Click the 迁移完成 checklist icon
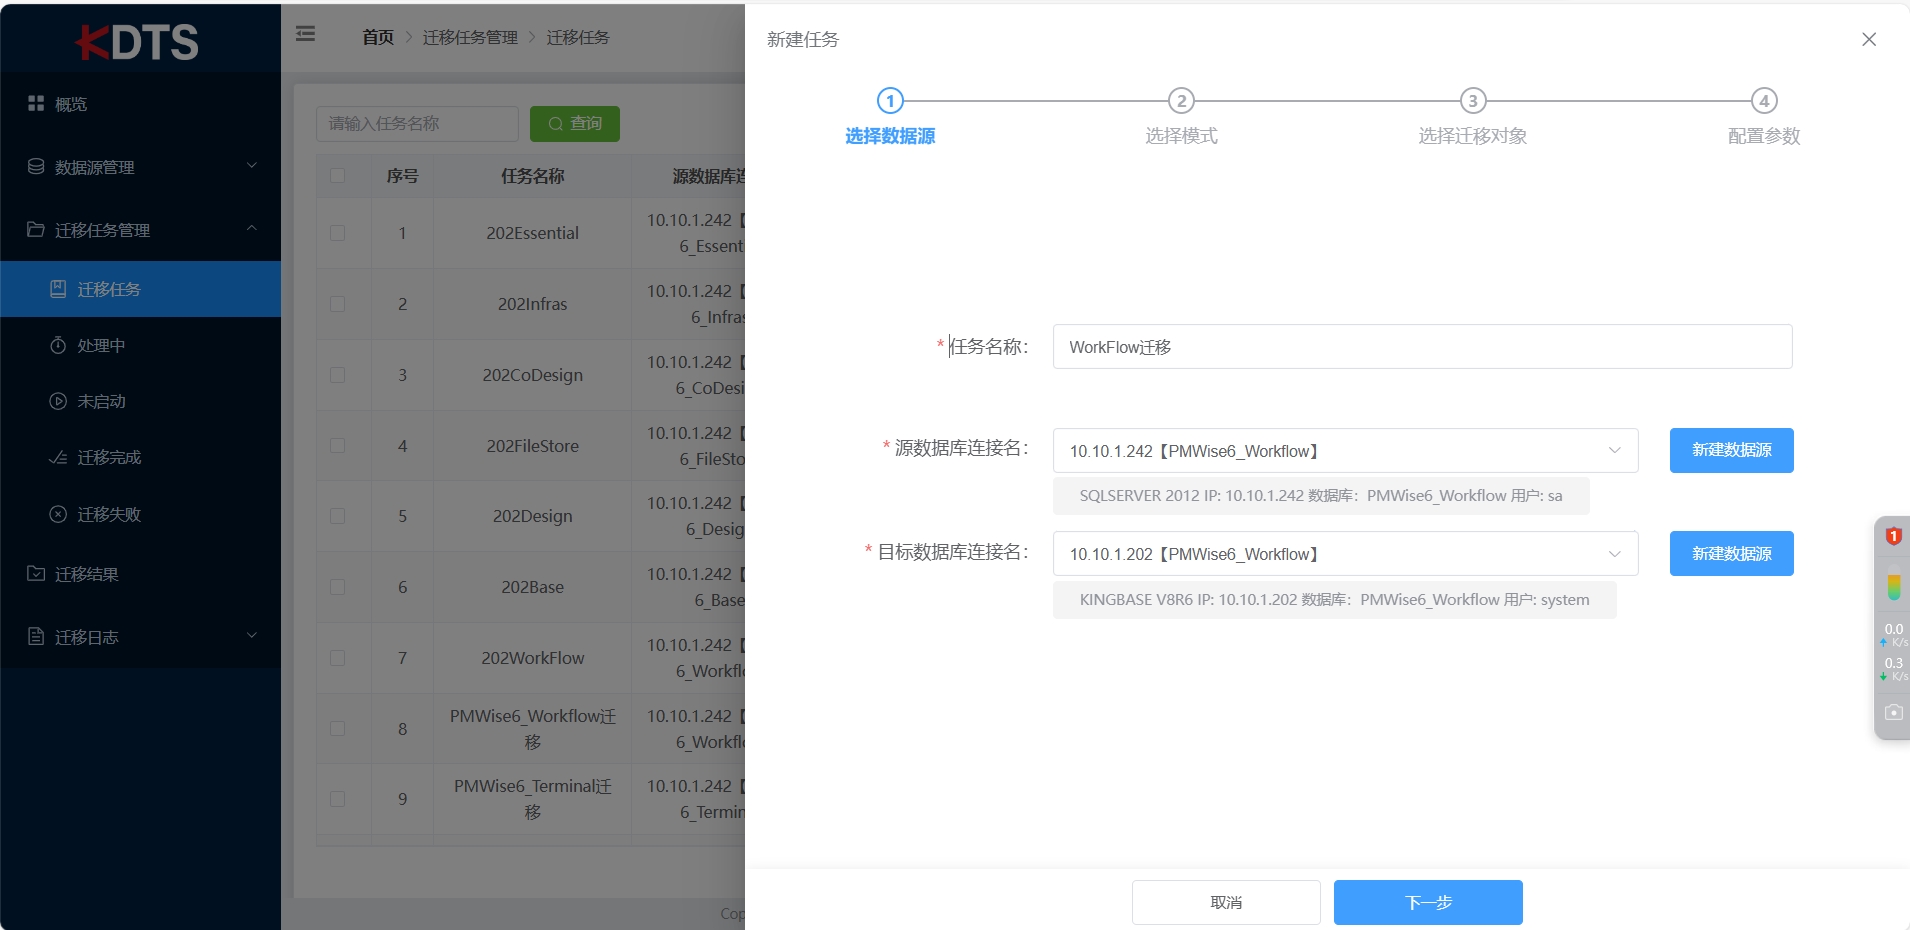The width and height of the screenshot is (1910, 930). [x=58, y=457]
